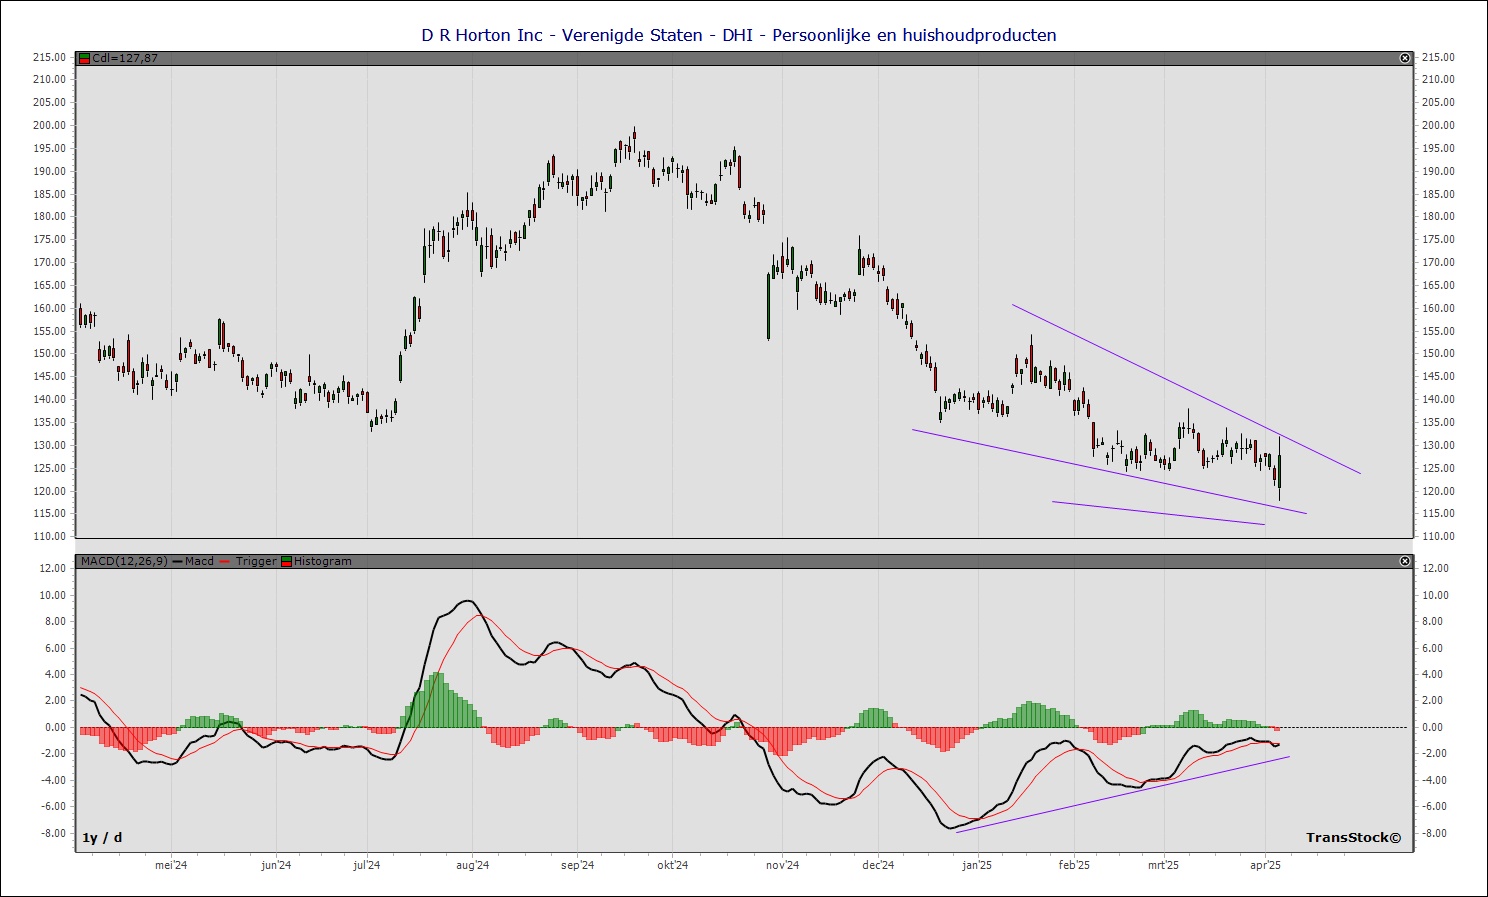Close the MACD indicator panel
This screenshot has height=897, width=1488.
coord(1404,561)
